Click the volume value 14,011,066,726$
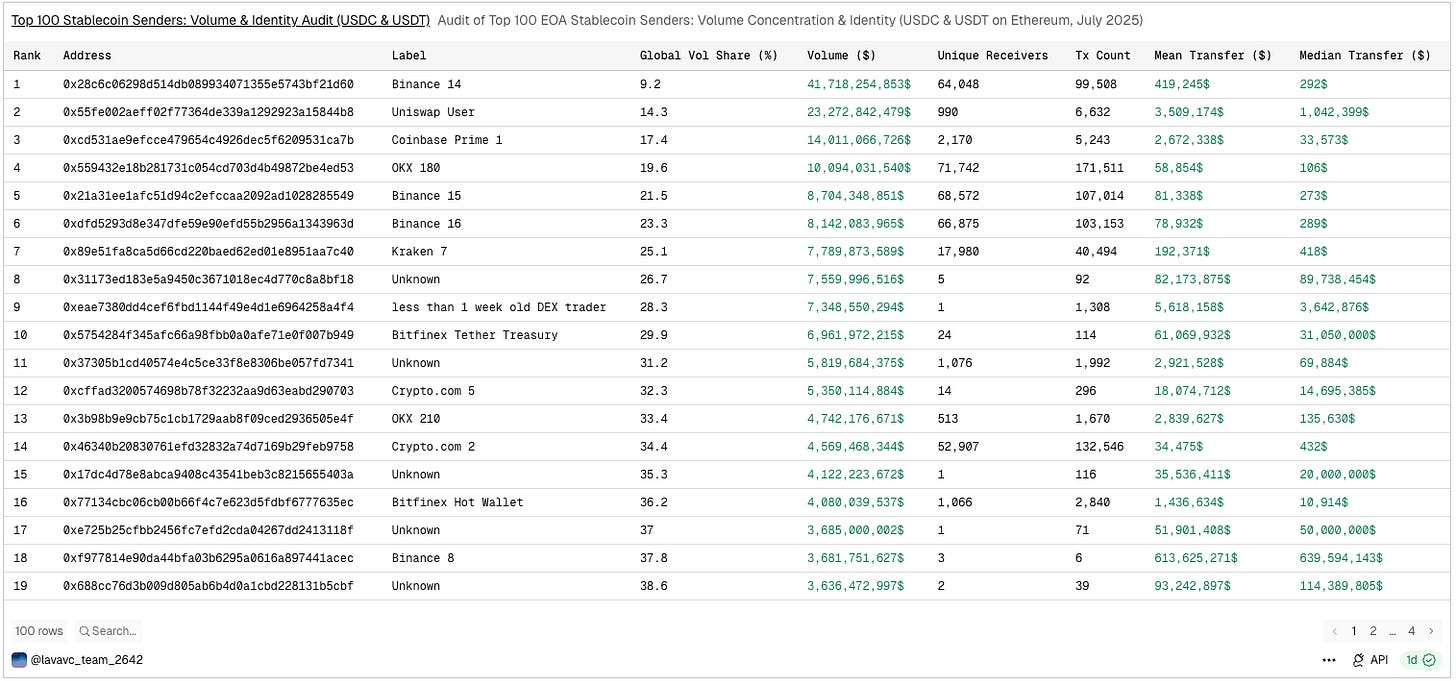1456x681 pixels. click(859, 140)
